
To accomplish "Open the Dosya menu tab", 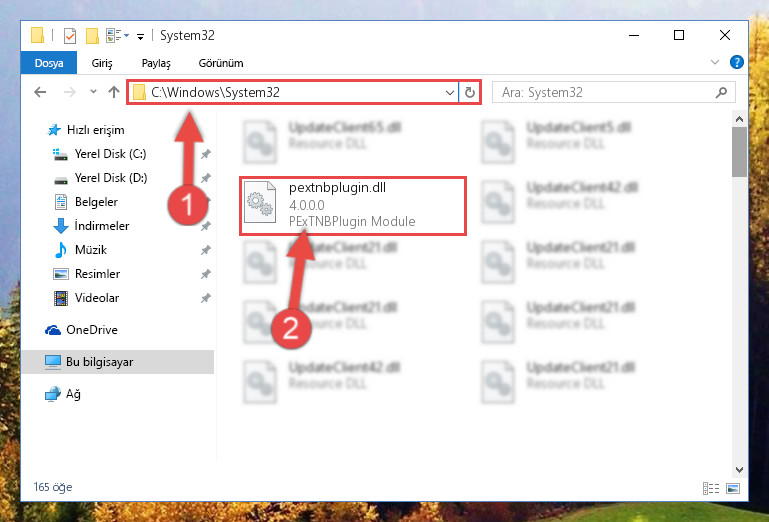I will [49, 63].
